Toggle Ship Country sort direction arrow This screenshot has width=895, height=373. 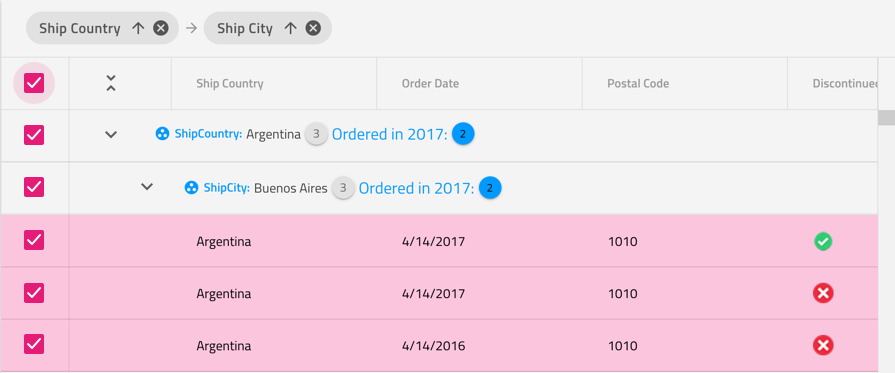coord(138,28)
